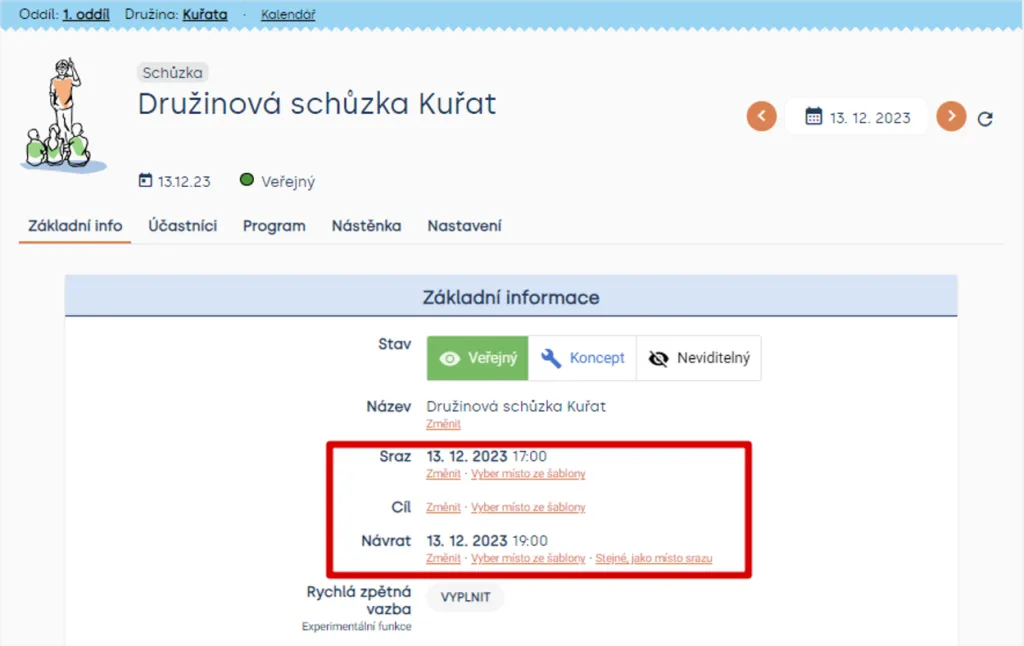Open the 13. 12. 2023 date picker
Screen dimensions: 1024x646
[x=856, y=117]
